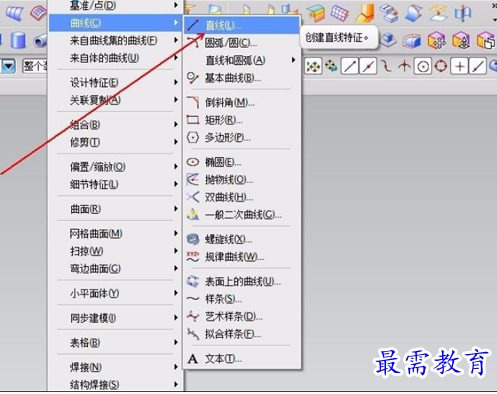Click the blue block with pink outline icon

click(x=413, y=41)
